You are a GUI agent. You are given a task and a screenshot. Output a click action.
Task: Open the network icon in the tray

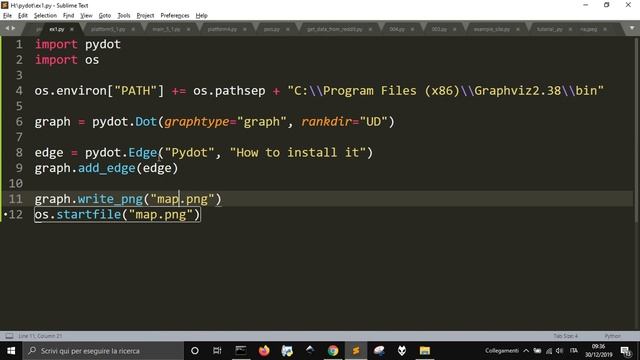pyautogui.click(x=549, y=351)
